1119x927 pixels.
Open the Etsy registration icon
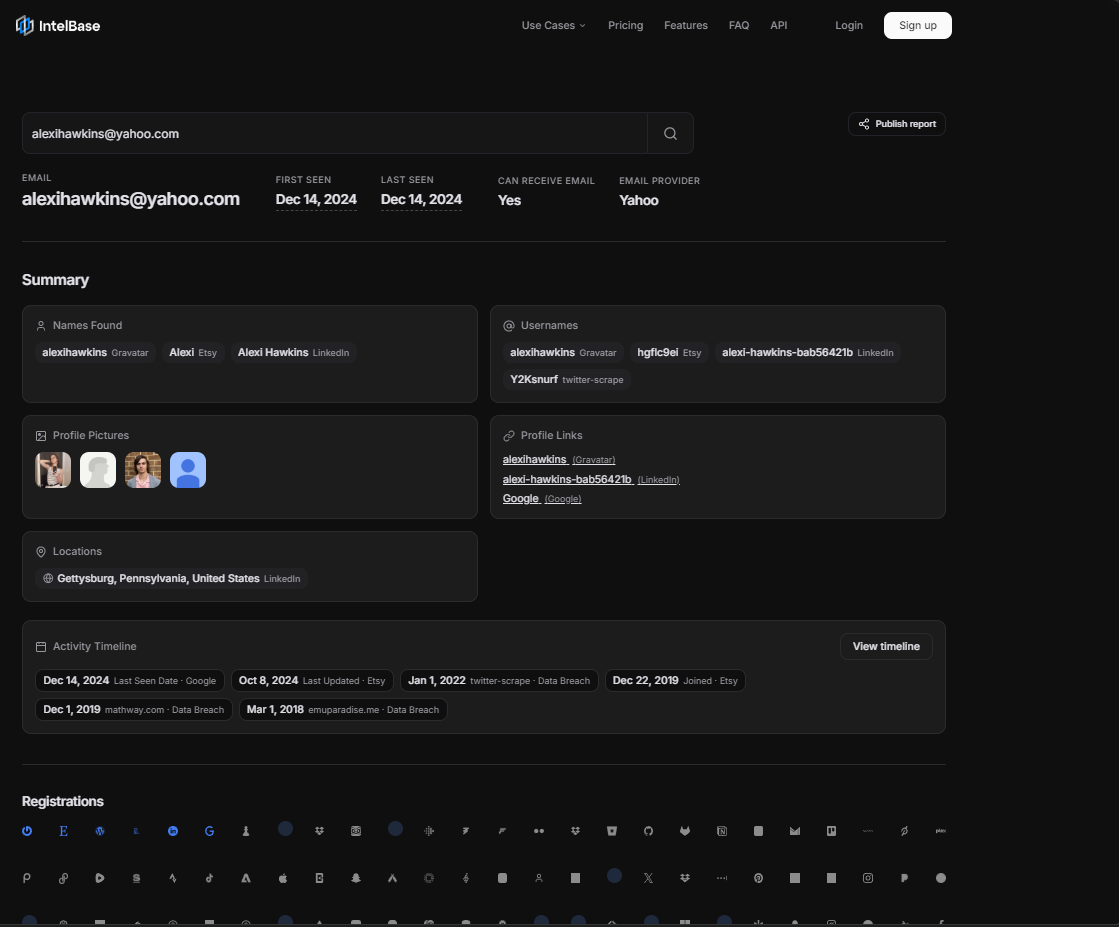click(64, 831)
